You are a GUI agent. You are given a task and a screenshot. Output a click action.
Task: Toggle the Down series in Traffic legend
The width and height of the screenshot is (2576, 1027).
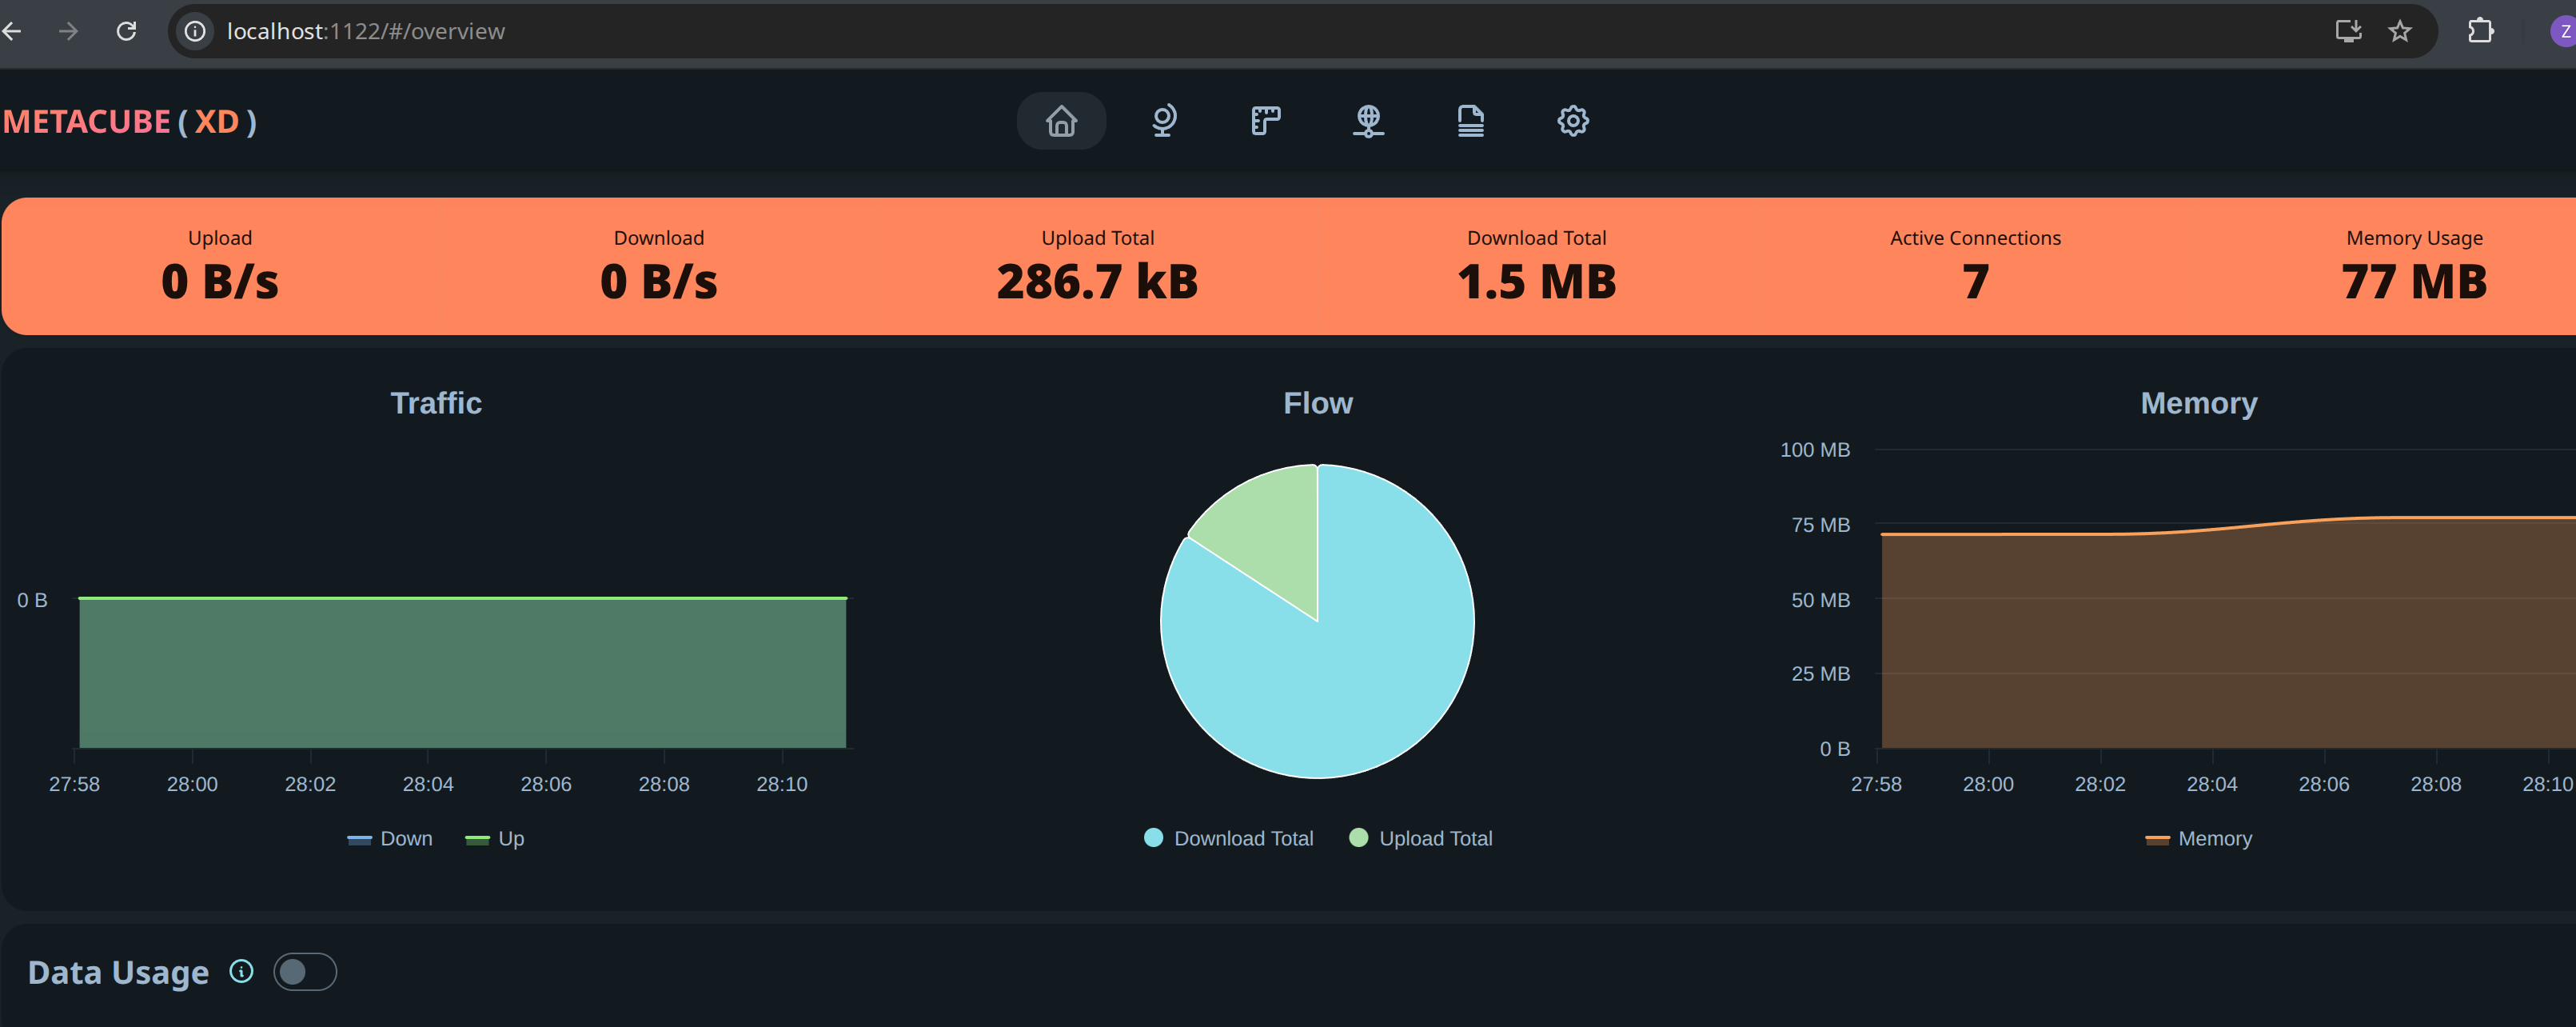pyautogui.click(x=390, y=839)
